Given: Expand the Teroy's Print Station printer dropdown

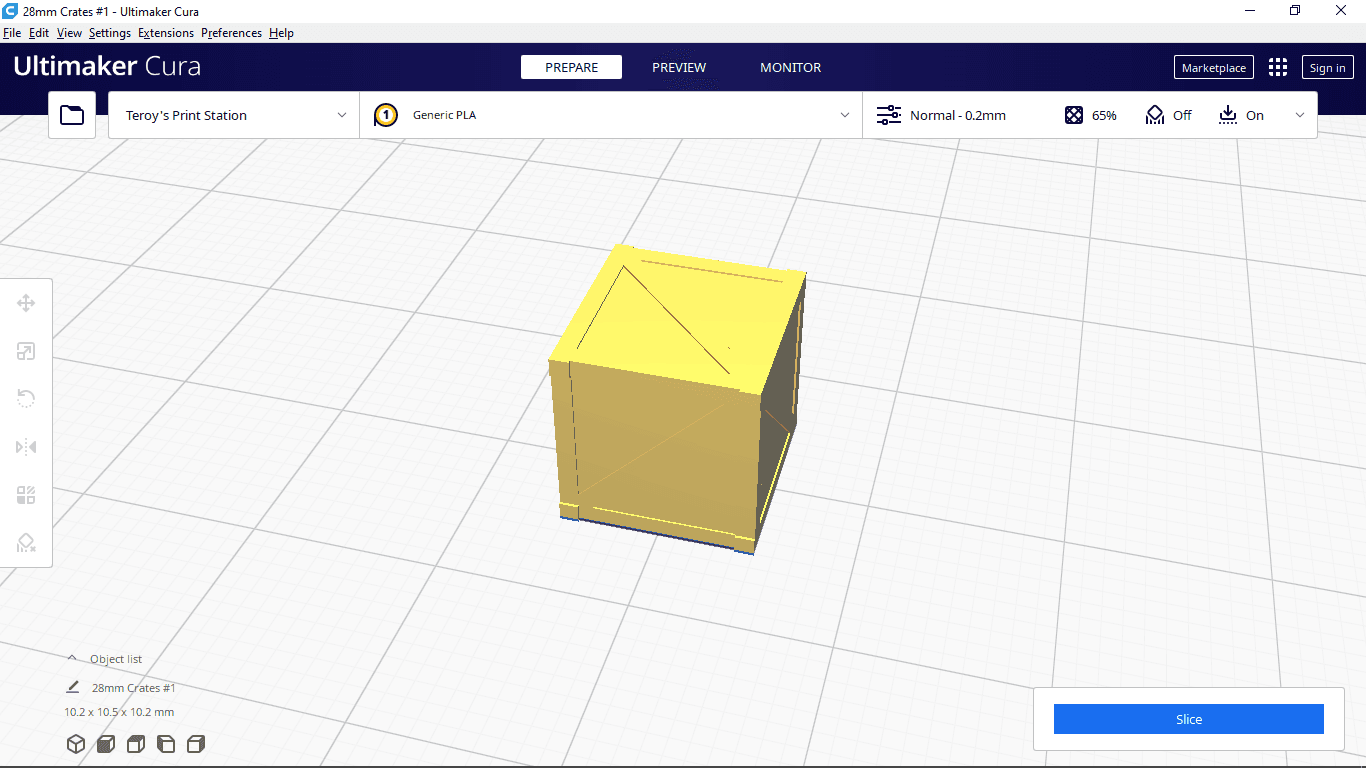Looking at the screenshot, I should click(x=234, y=115).
